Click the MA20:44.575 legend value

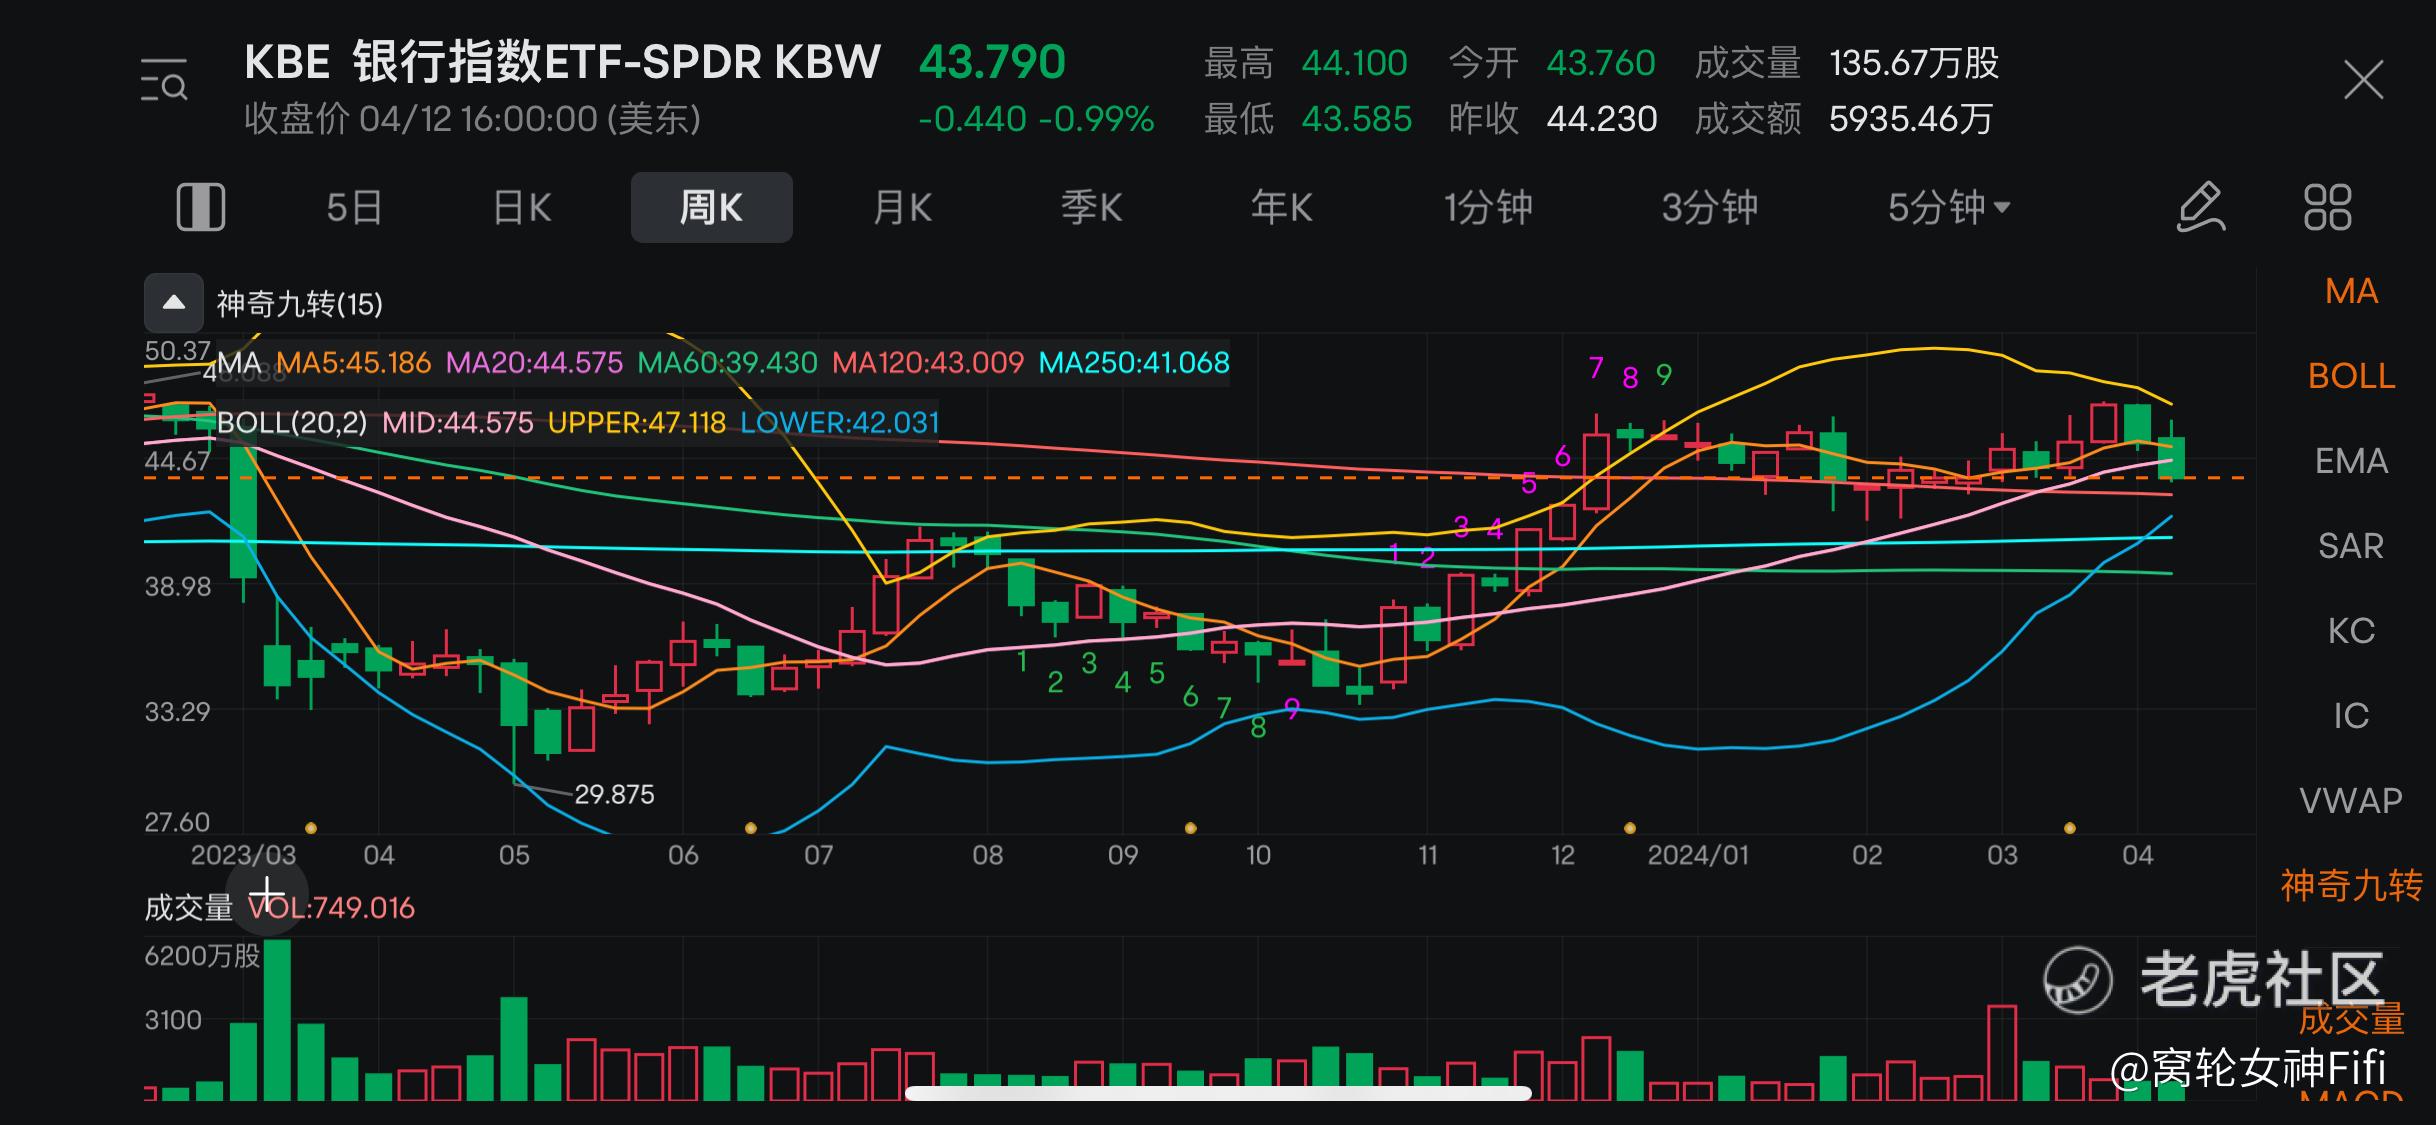click(534, 362)
